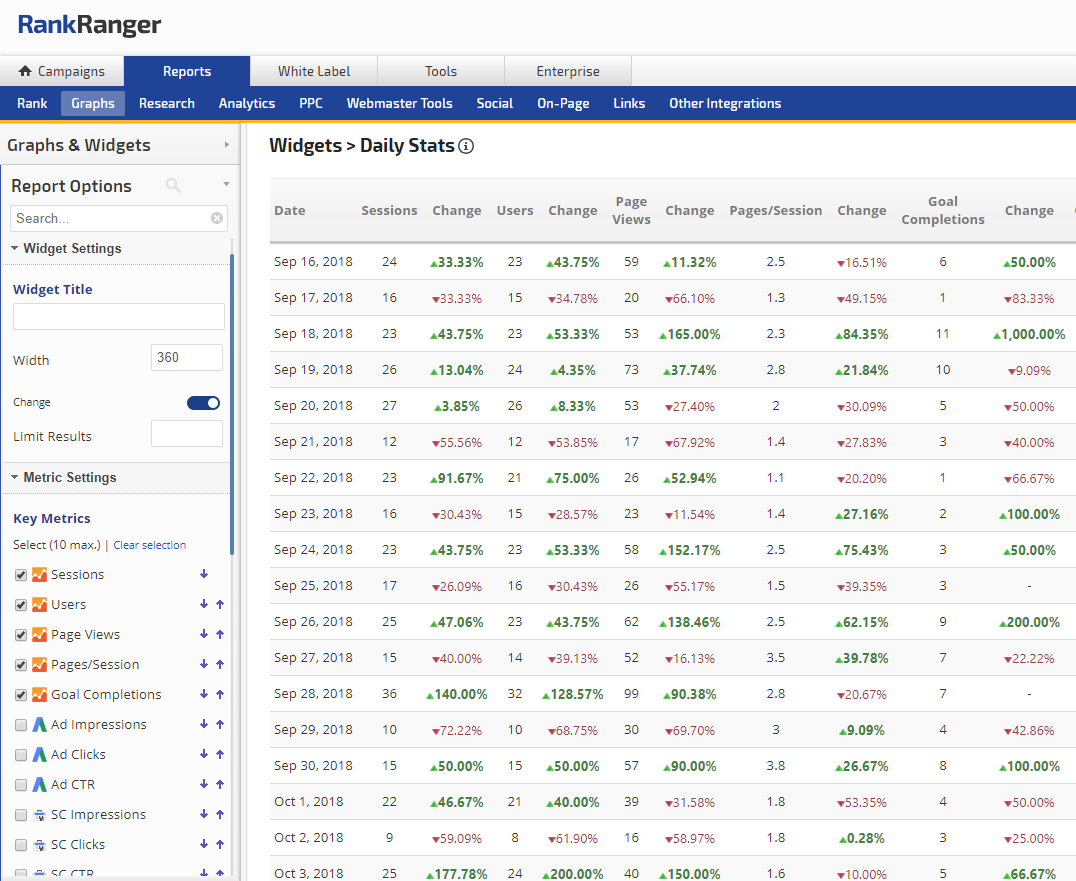Uncheck the Sessions metric checkbox
Viewport: 1076px width, 881px height.
pyautogui.click(x=21, y=575)
